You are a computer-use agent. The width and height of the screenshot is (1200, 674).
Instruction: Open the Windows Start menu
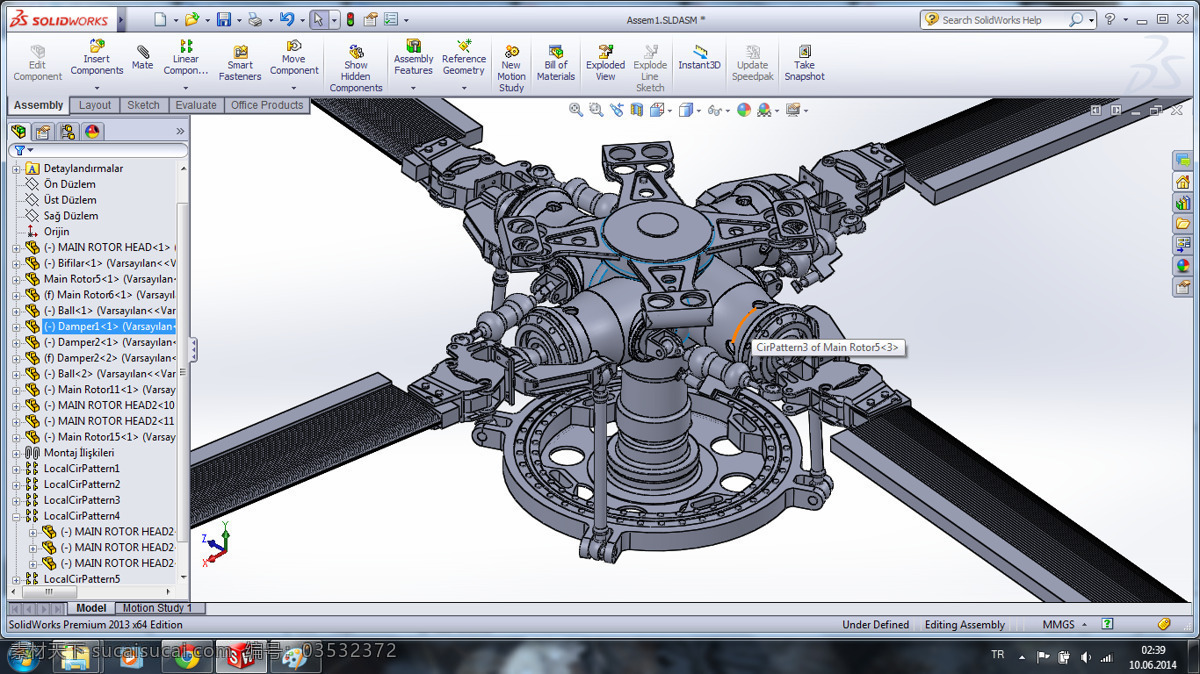pyautogui.click(x=21, y=657)
